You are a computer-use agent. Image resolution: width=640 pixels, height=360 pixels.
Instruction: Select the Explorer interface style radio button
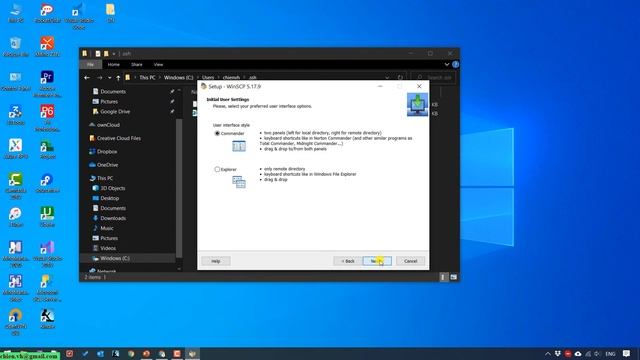pyautogui.click(x=217, y=169)
